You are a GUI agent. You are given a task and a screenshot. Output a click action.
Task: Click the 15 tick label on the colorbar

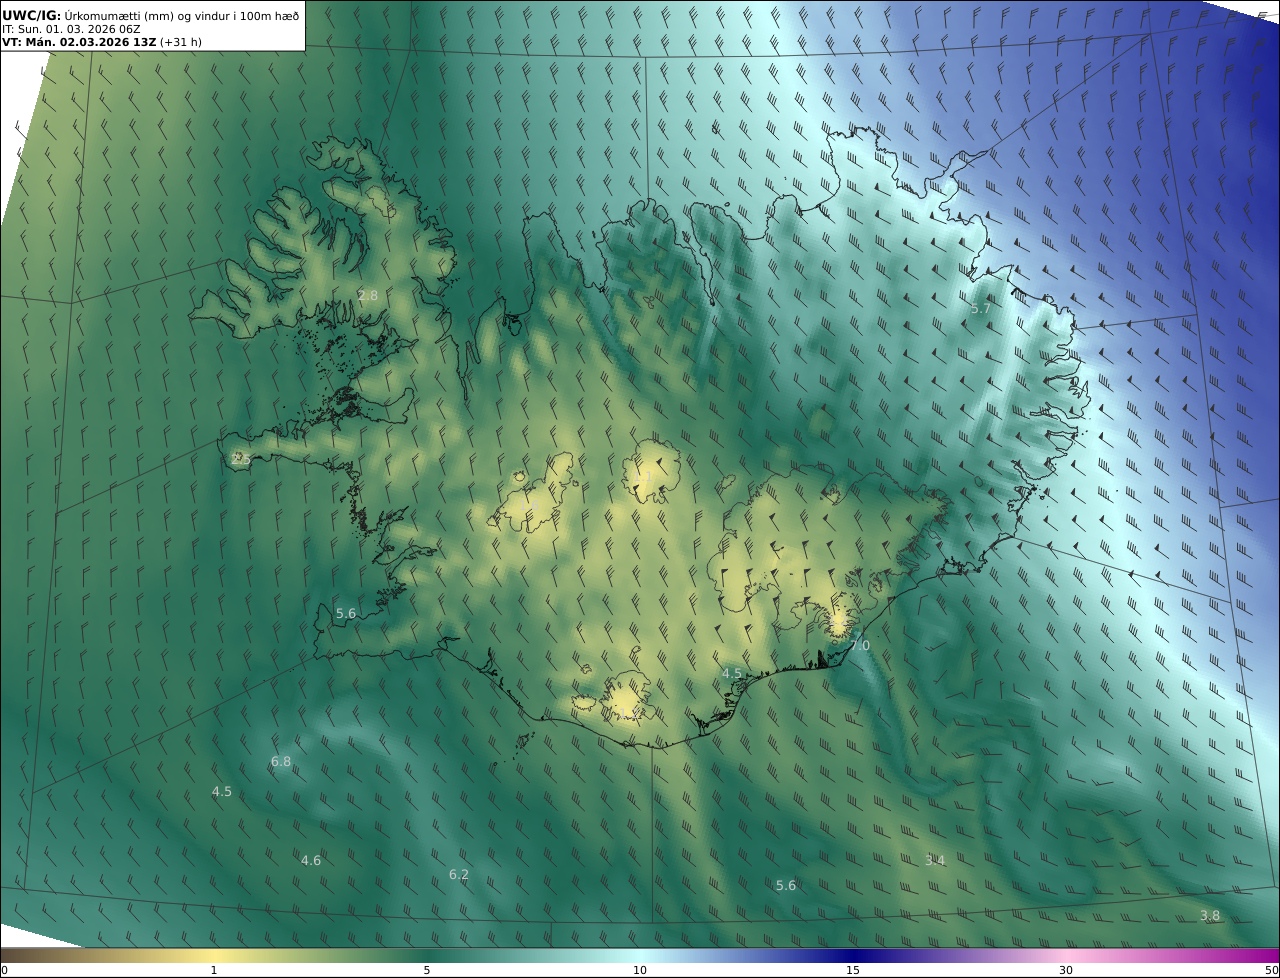[x=853, y=970]
